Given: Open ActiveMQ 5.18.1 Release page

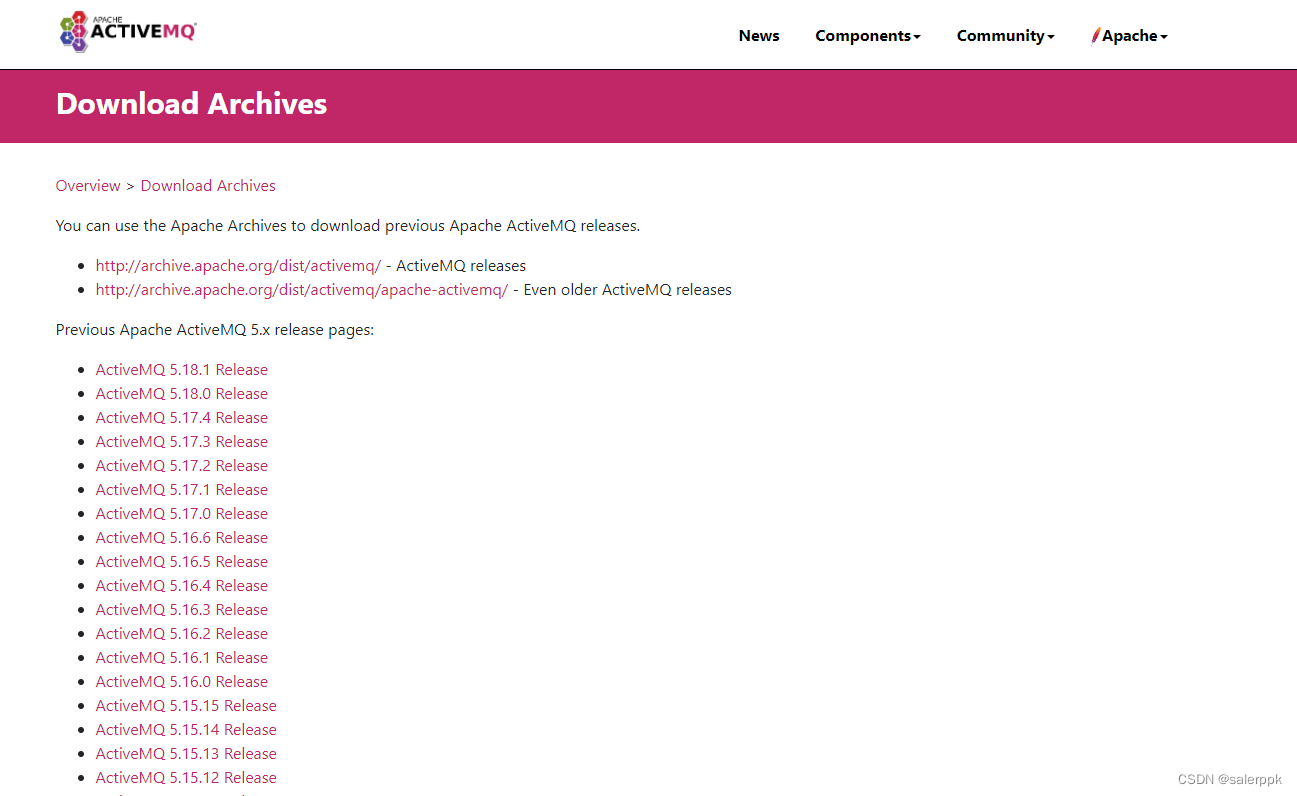Looking at the screenshot, I should click(x=181, y=369).
